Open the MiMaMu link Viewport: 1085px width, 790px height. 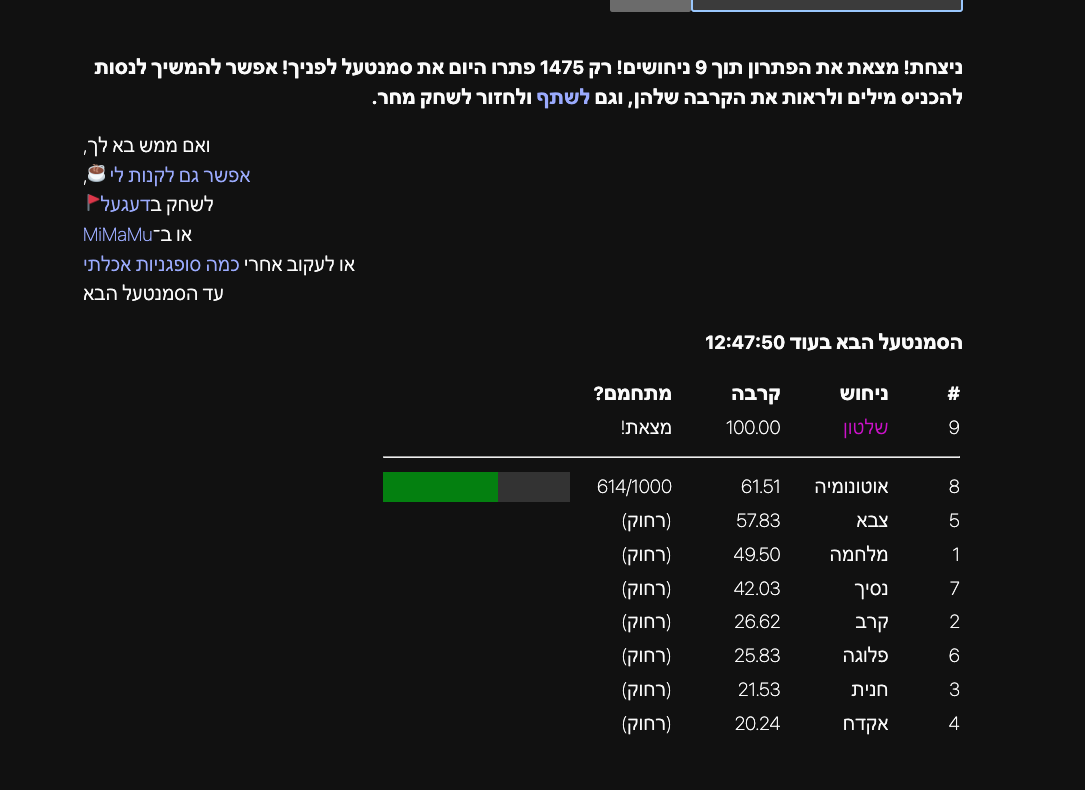118,234
